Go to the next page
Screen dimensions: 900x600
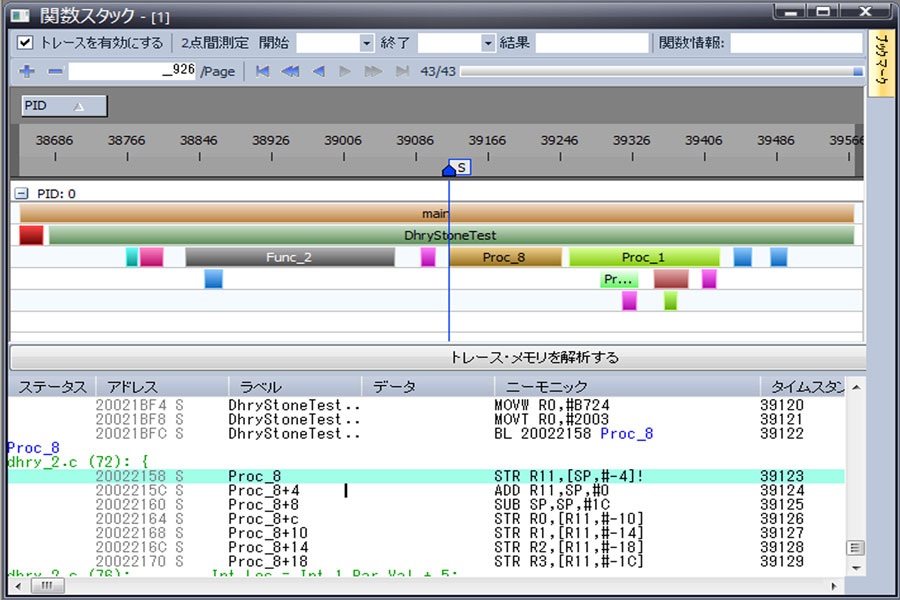[345, 71]
